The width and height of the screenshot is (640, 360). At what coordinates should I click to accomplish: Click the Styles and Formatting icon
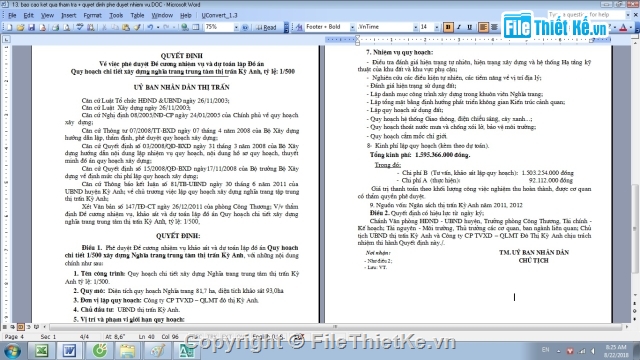299,27
